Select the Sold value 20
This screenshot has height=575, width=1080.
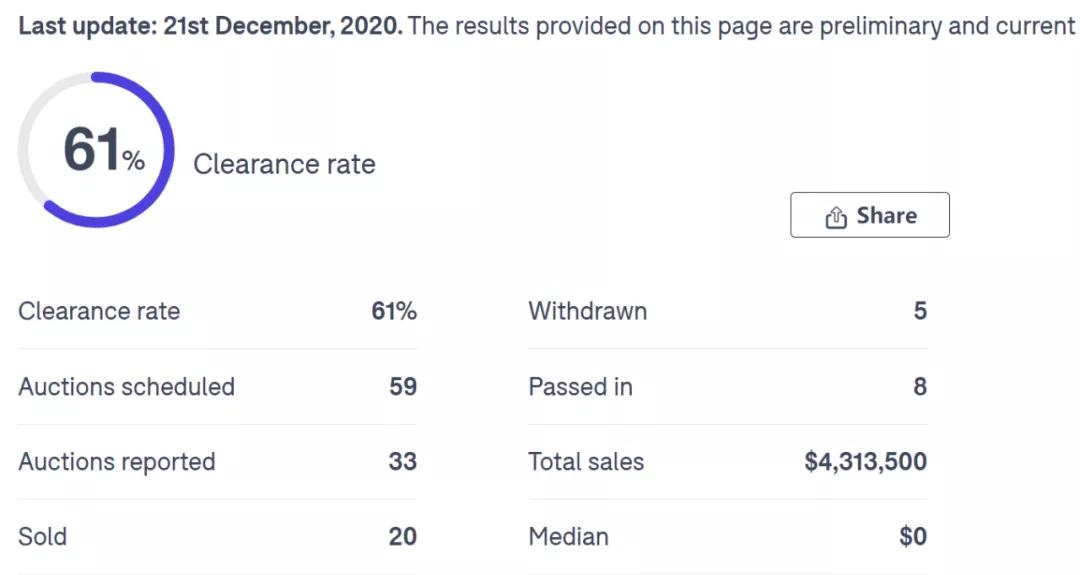pyautogui.click(x=403, y=536)
